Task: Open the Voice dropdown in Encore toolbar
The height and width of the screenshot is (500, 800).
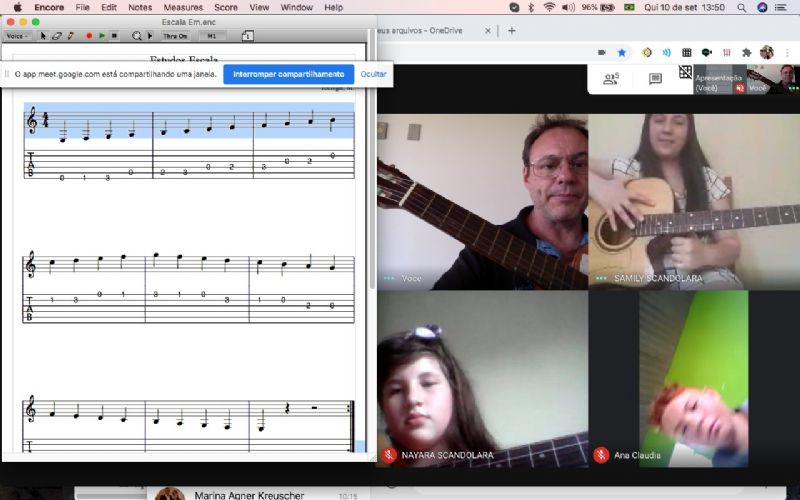Action: 17,36
